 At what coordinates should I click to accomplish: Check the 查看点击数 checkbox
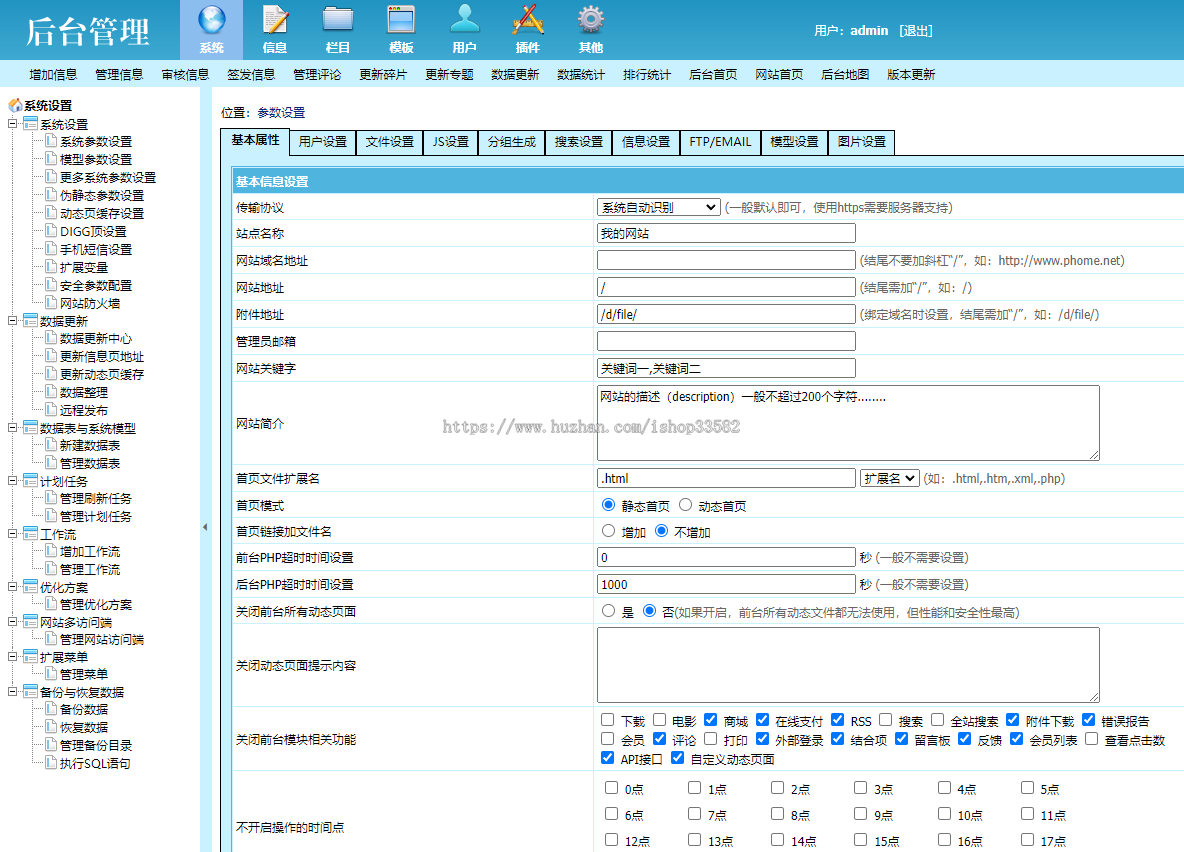coord(1091,739)
